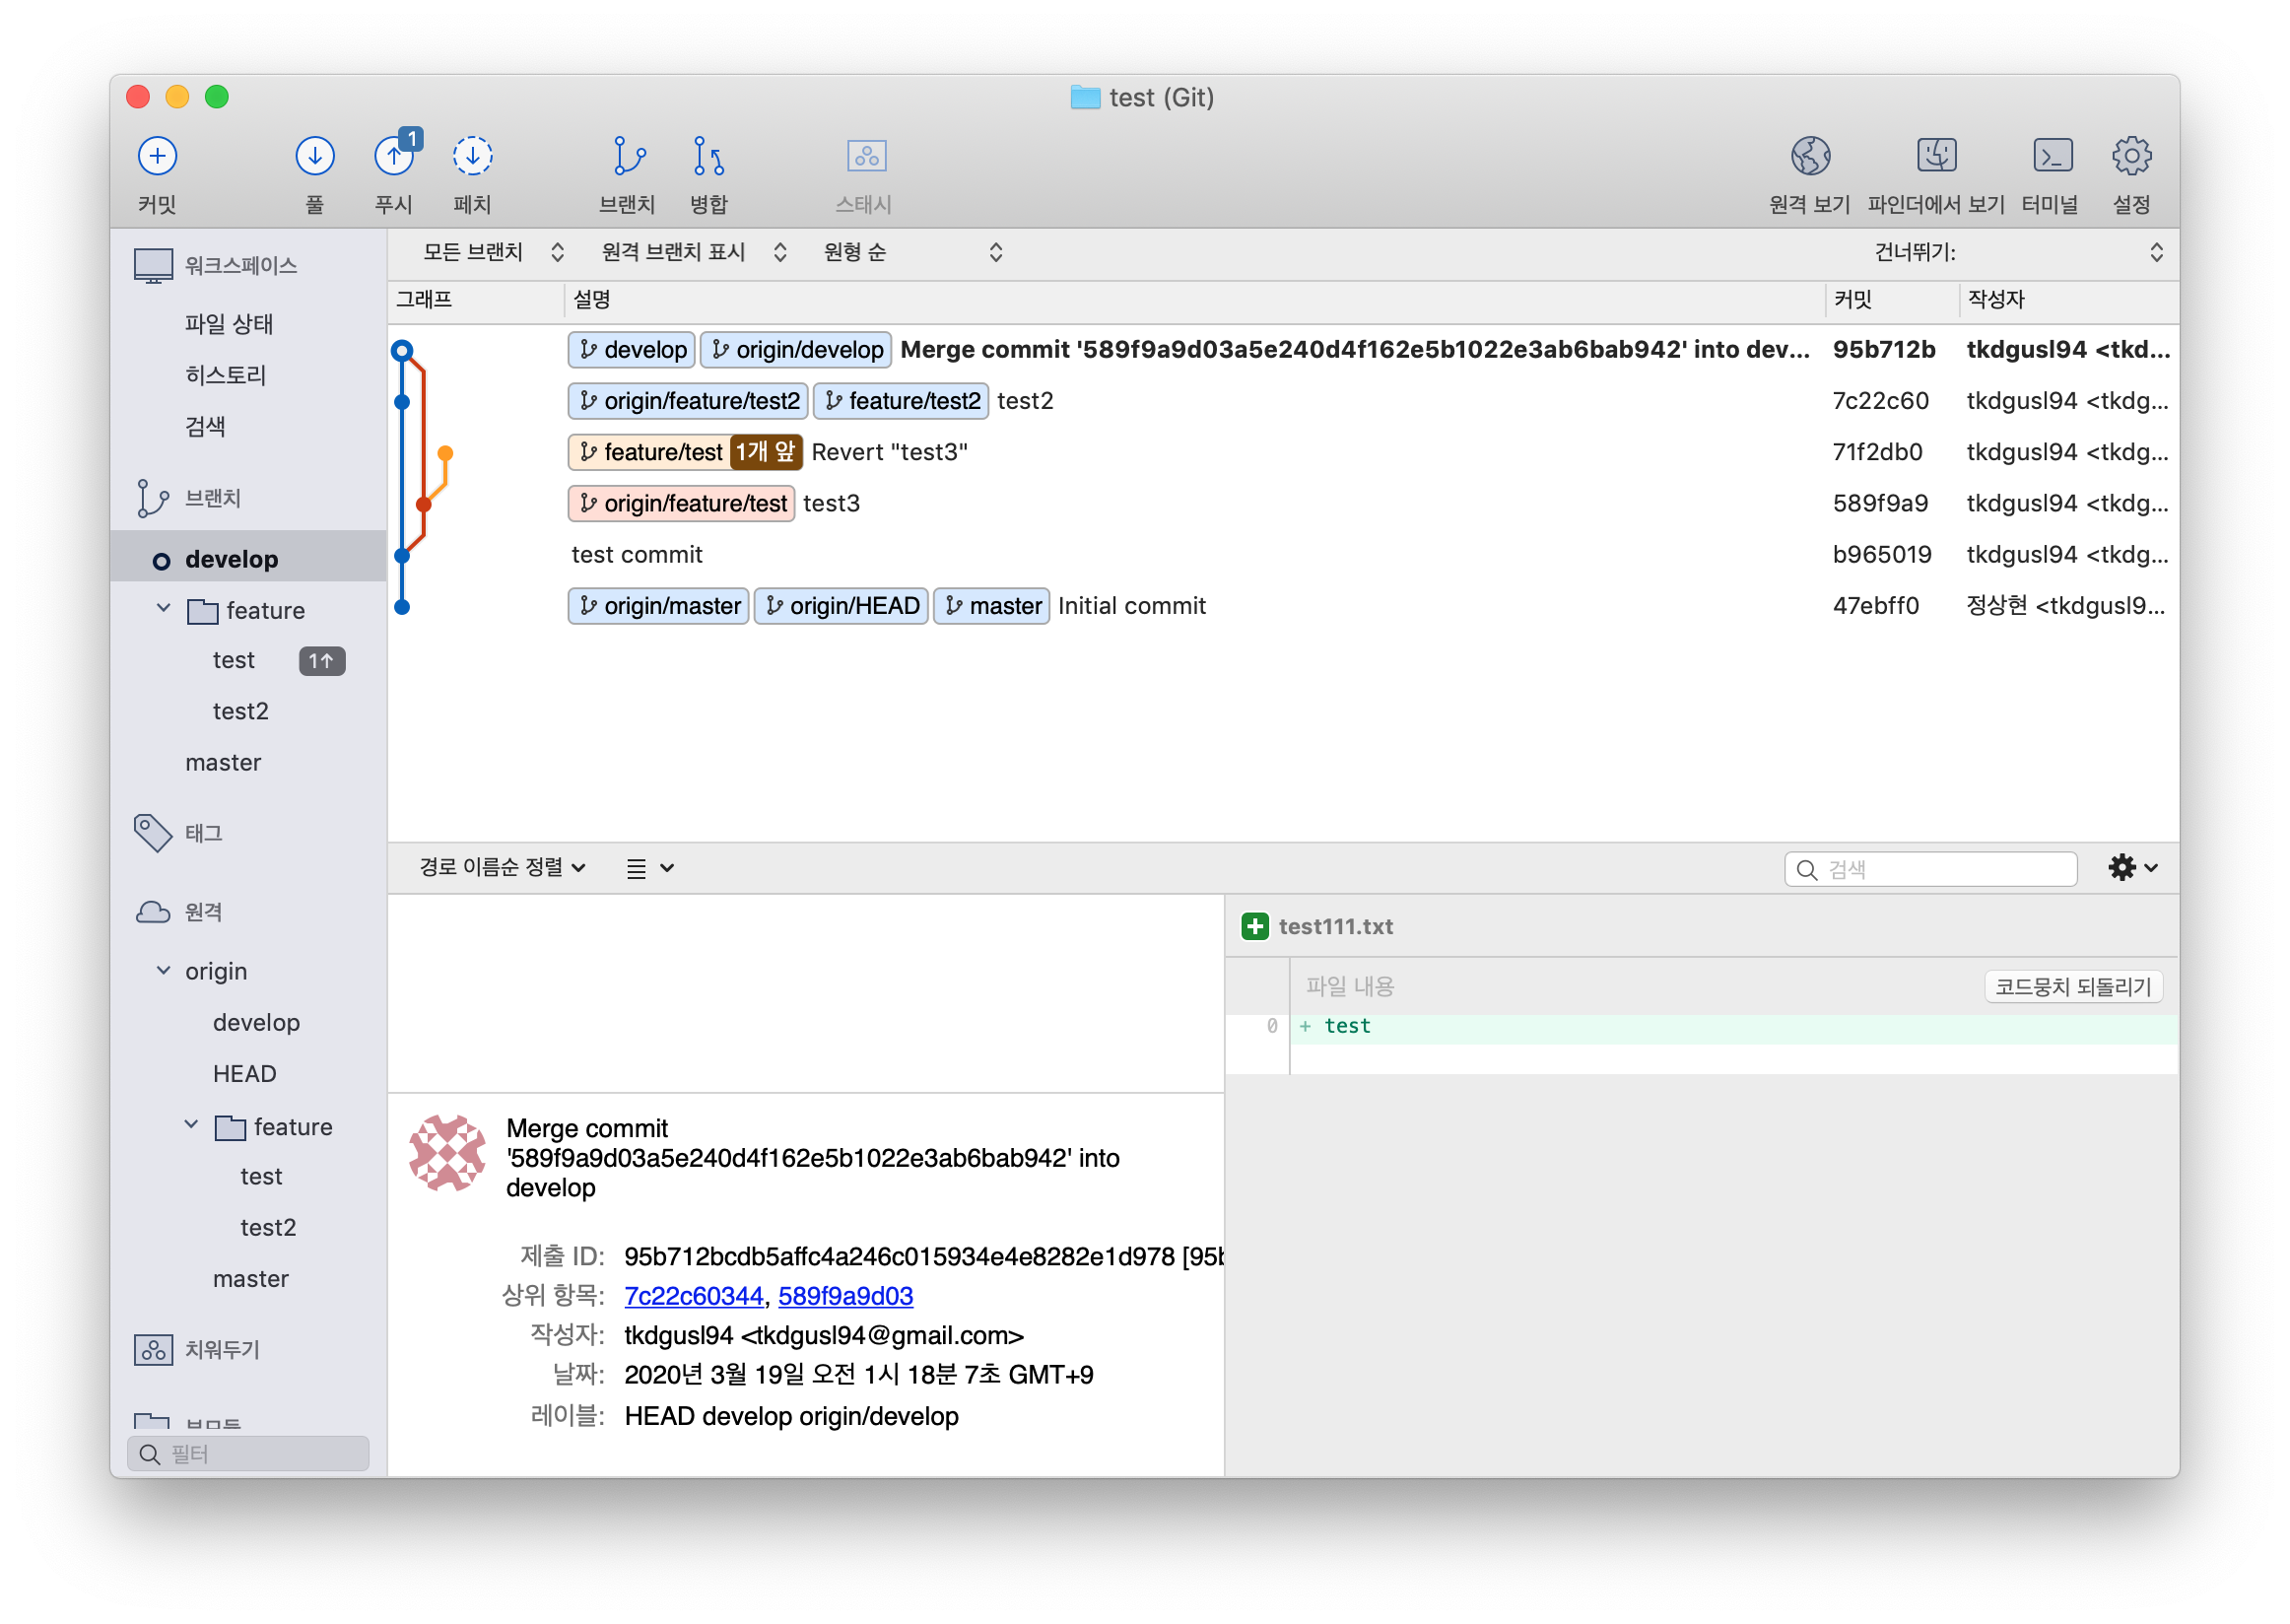Open Settings (설정) gear in toolbar
Viewport: 2290px width, 1624px height.
click(x=2131, y=156)
